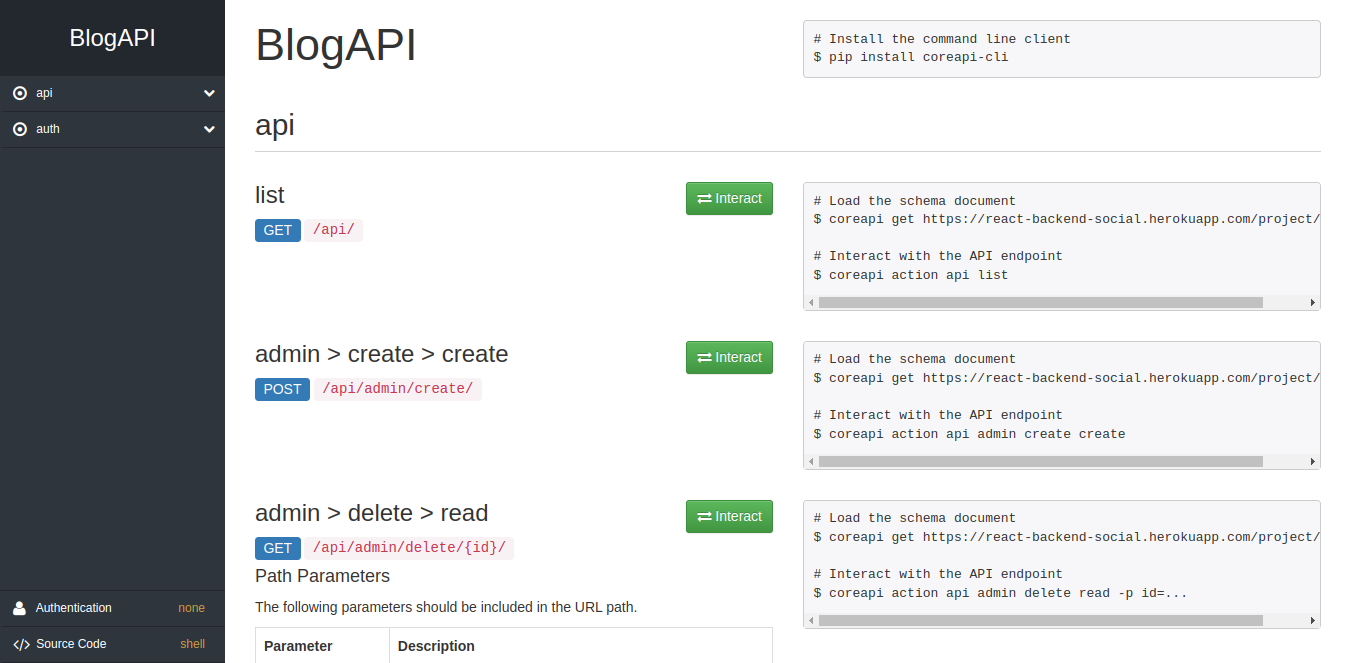The height and width of the screenshot is (663, 1351).
Task: Open the Source Code shell dropdown
Action: pos(192,644)
